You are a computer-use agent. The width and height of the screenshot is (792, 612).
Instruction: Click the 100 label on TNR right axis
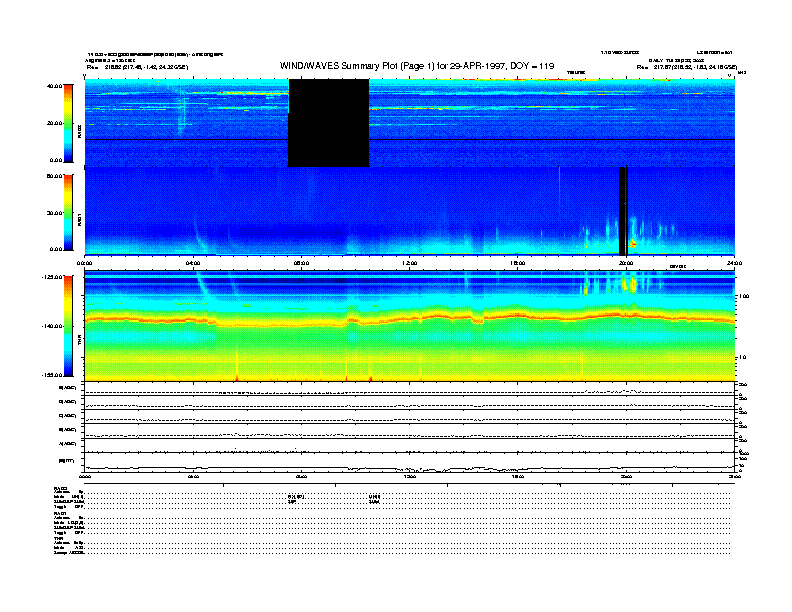click(744, 296)
